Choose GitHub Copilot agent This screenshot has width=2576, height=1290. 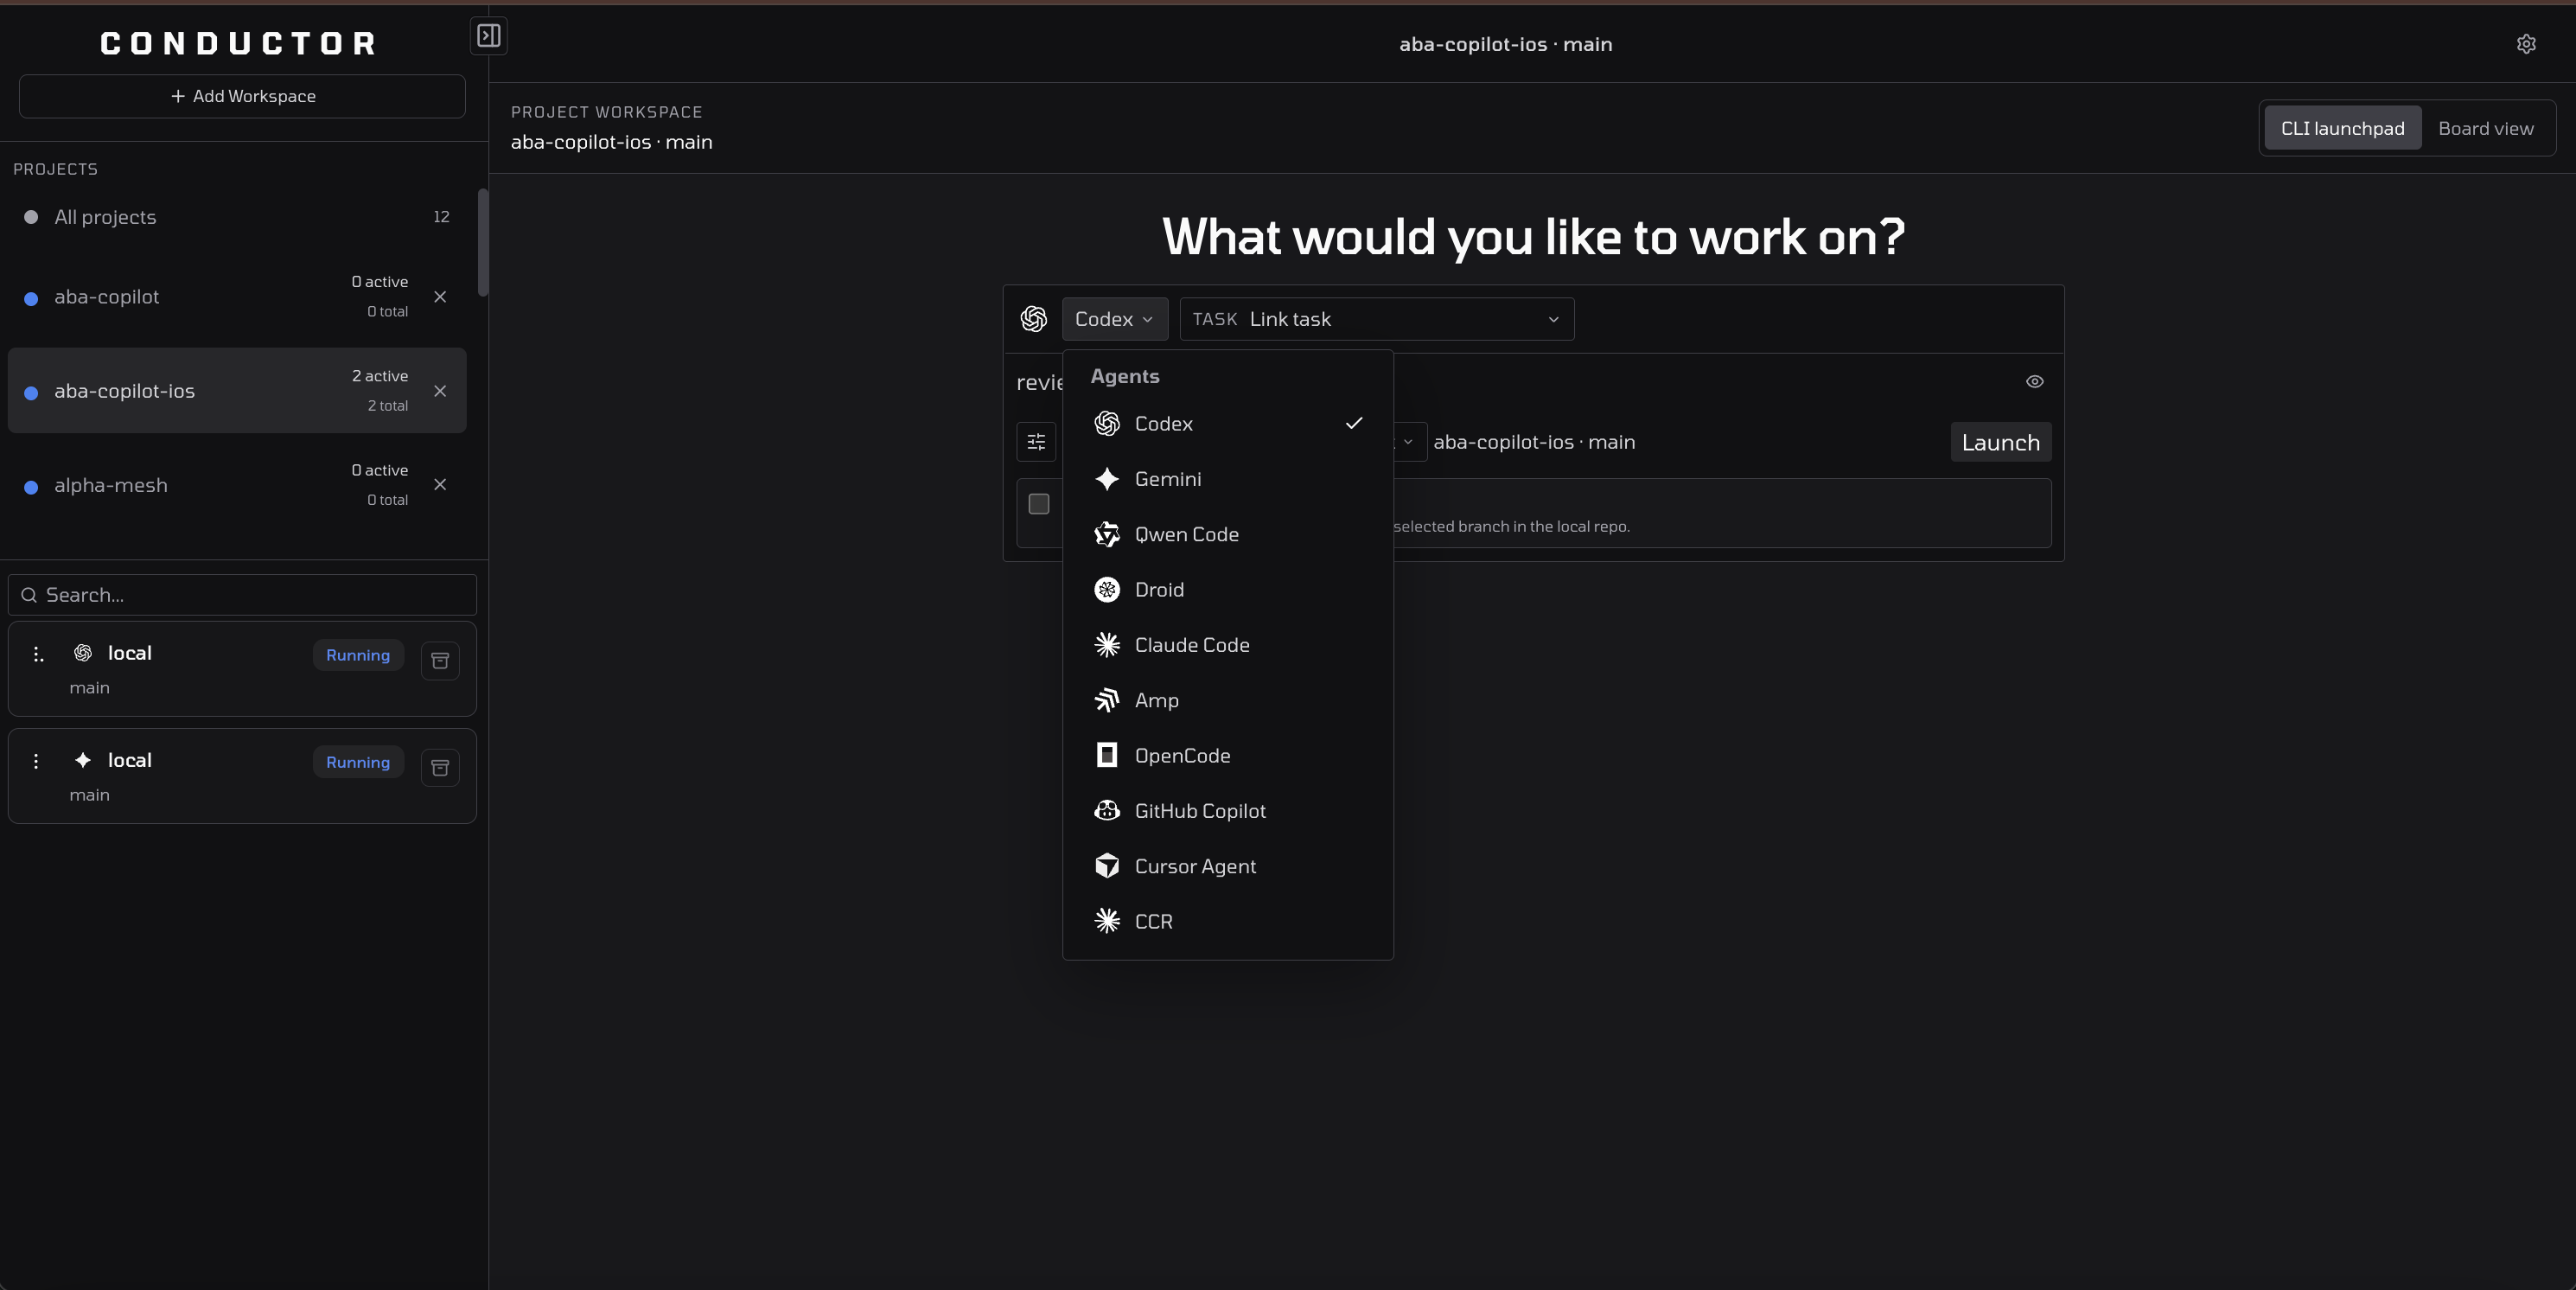coord(1199,811)
